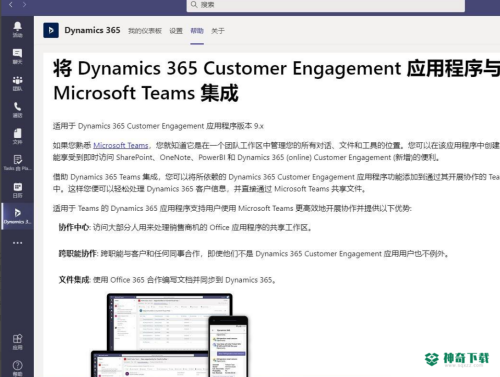This screenshot has height=377, width=500.
Task: Switch to the 设置 tab
Action: 176,31
